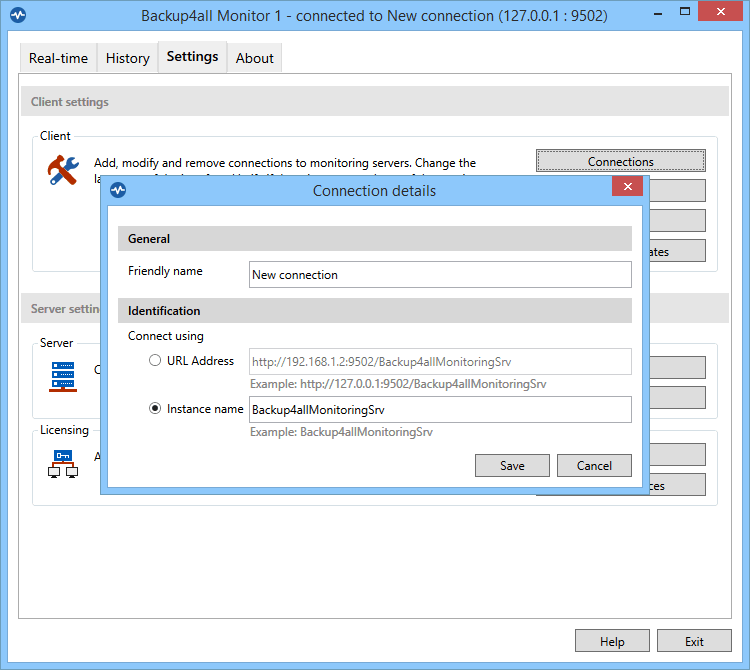
Task: Close the Connection details dialog
Action: pyautogui.click(x=627, y=188)
